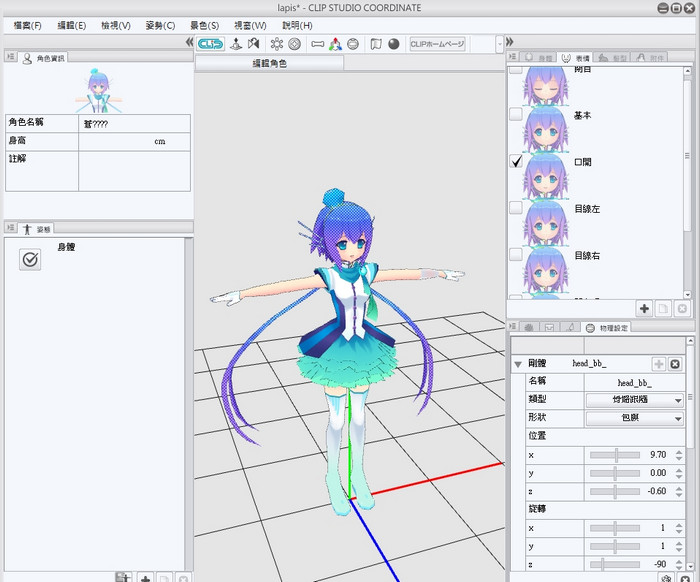Switch to the 物理設定 physics tab

(607, 328)
